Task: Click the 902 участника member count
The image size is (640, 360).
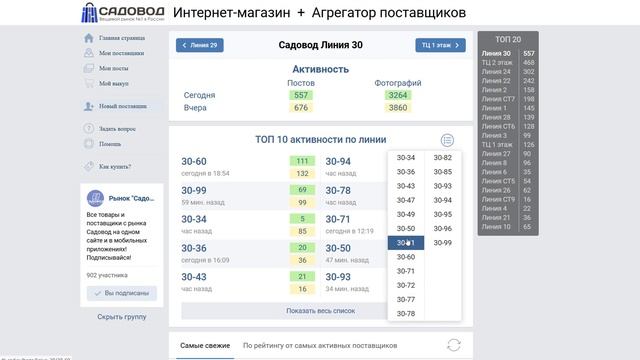Action: [107, 276]
